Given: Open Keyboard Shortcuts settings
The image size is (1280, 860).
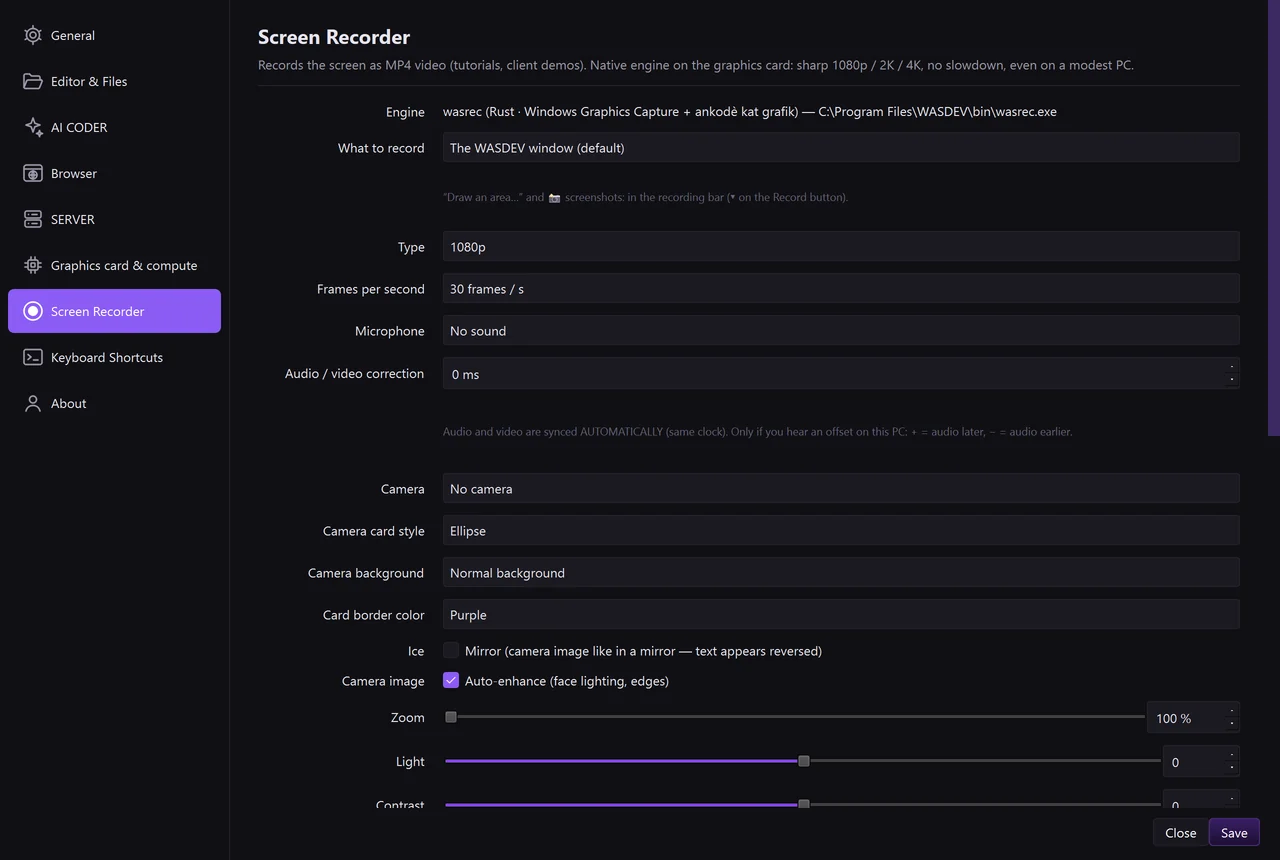Looking at the screenshot, I should [x=114, y=357].
